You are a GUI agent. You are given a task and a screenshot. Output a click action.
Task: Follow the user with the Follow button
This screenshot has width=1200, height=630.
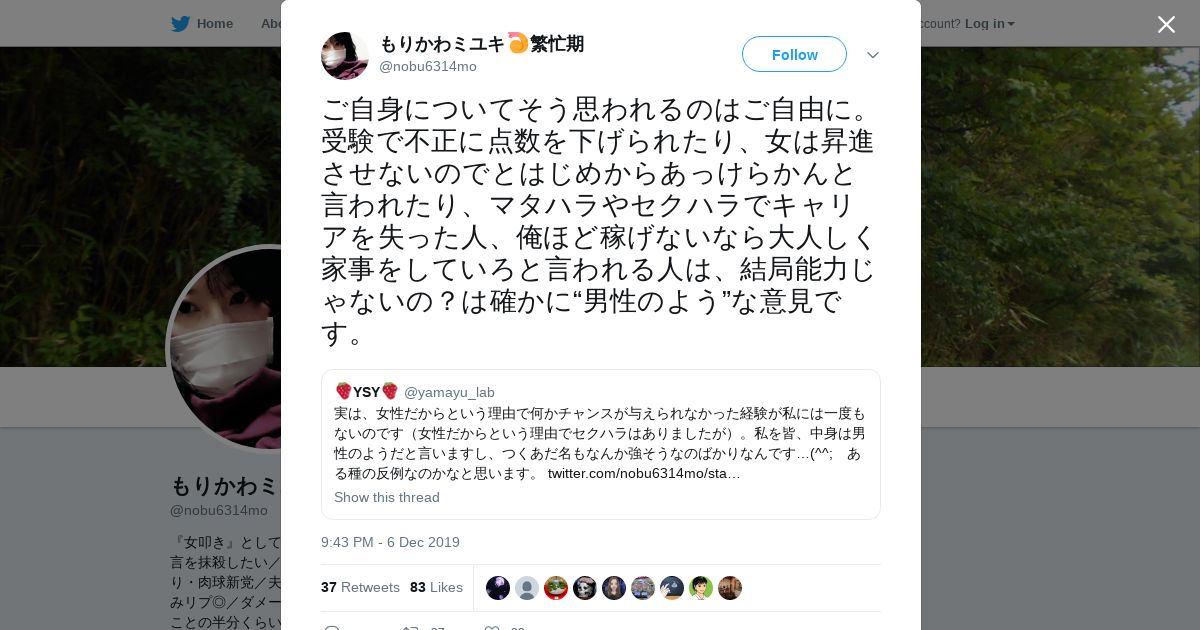click(x=794, y=54)
